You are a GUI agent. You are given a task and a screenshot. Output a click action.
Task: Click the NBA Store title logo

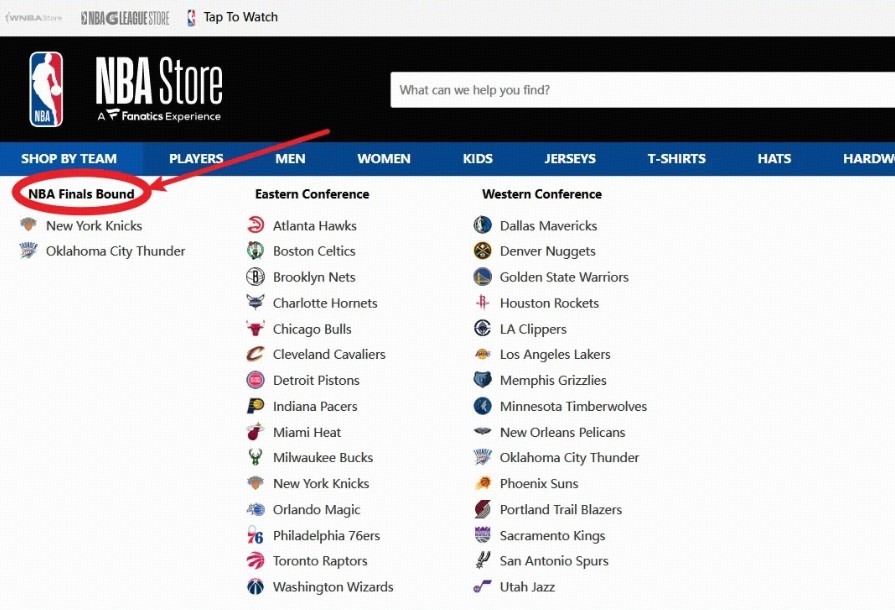click(159, 89)
